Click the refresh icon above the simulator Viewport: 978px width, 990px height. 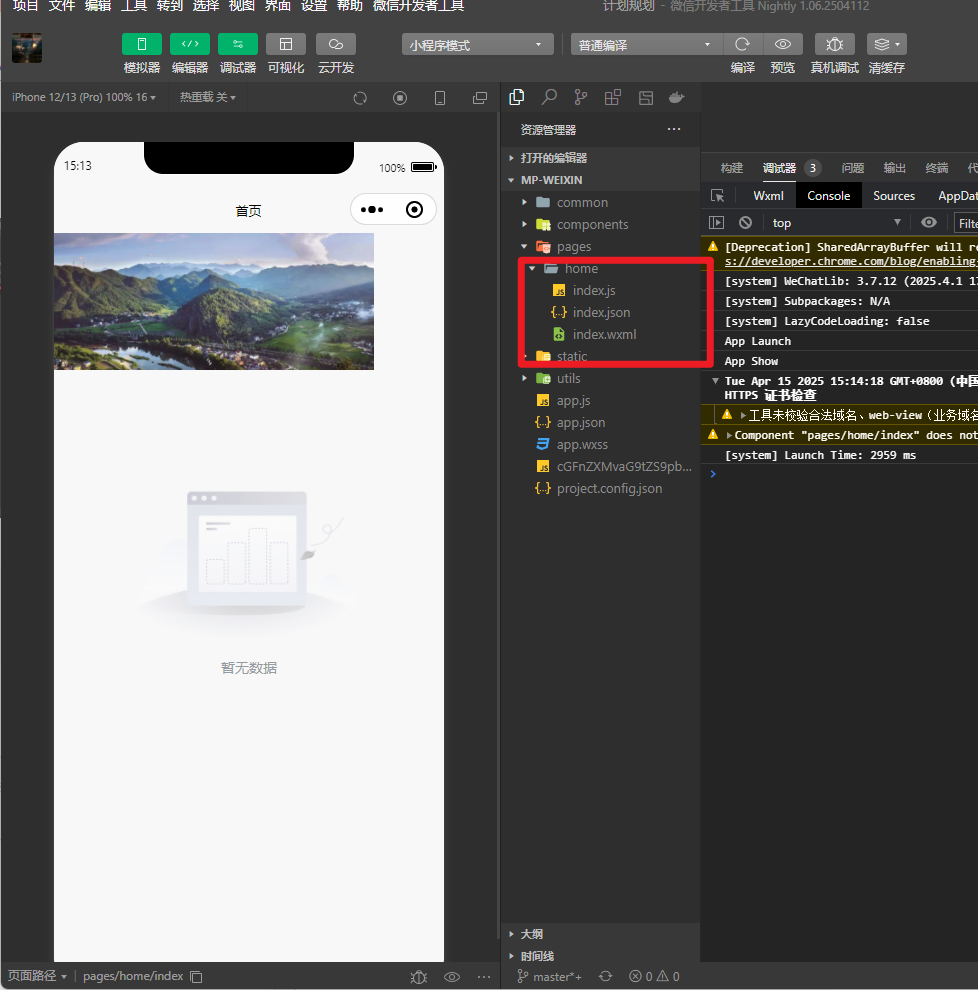click(360, 98)
